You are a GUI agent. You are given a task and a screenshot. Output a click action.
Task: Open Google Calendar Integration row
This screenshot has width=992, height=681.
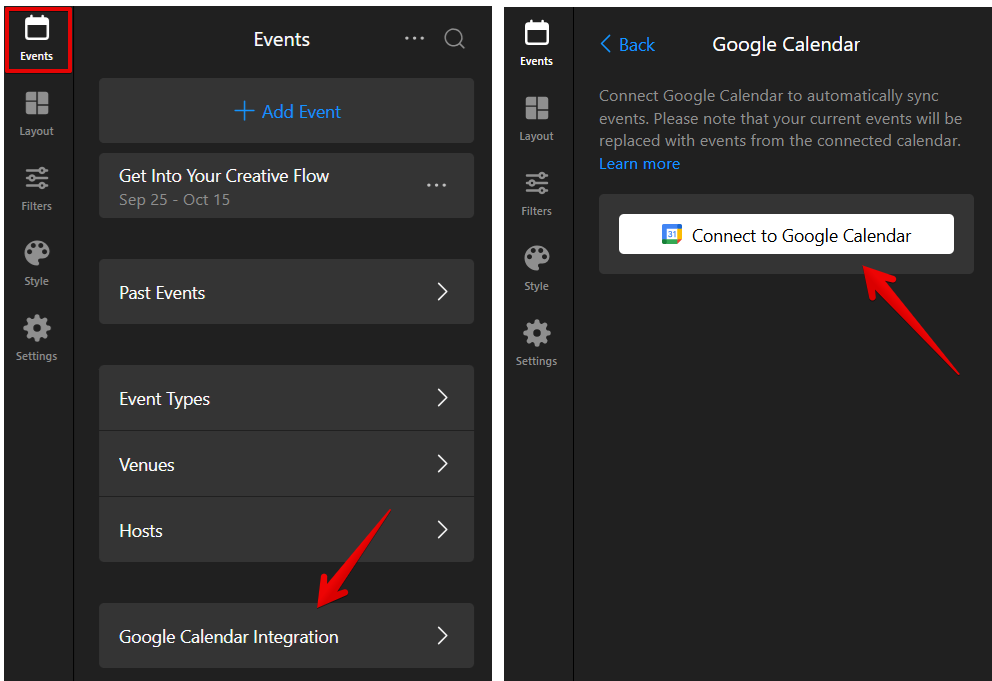click(287, 636)
